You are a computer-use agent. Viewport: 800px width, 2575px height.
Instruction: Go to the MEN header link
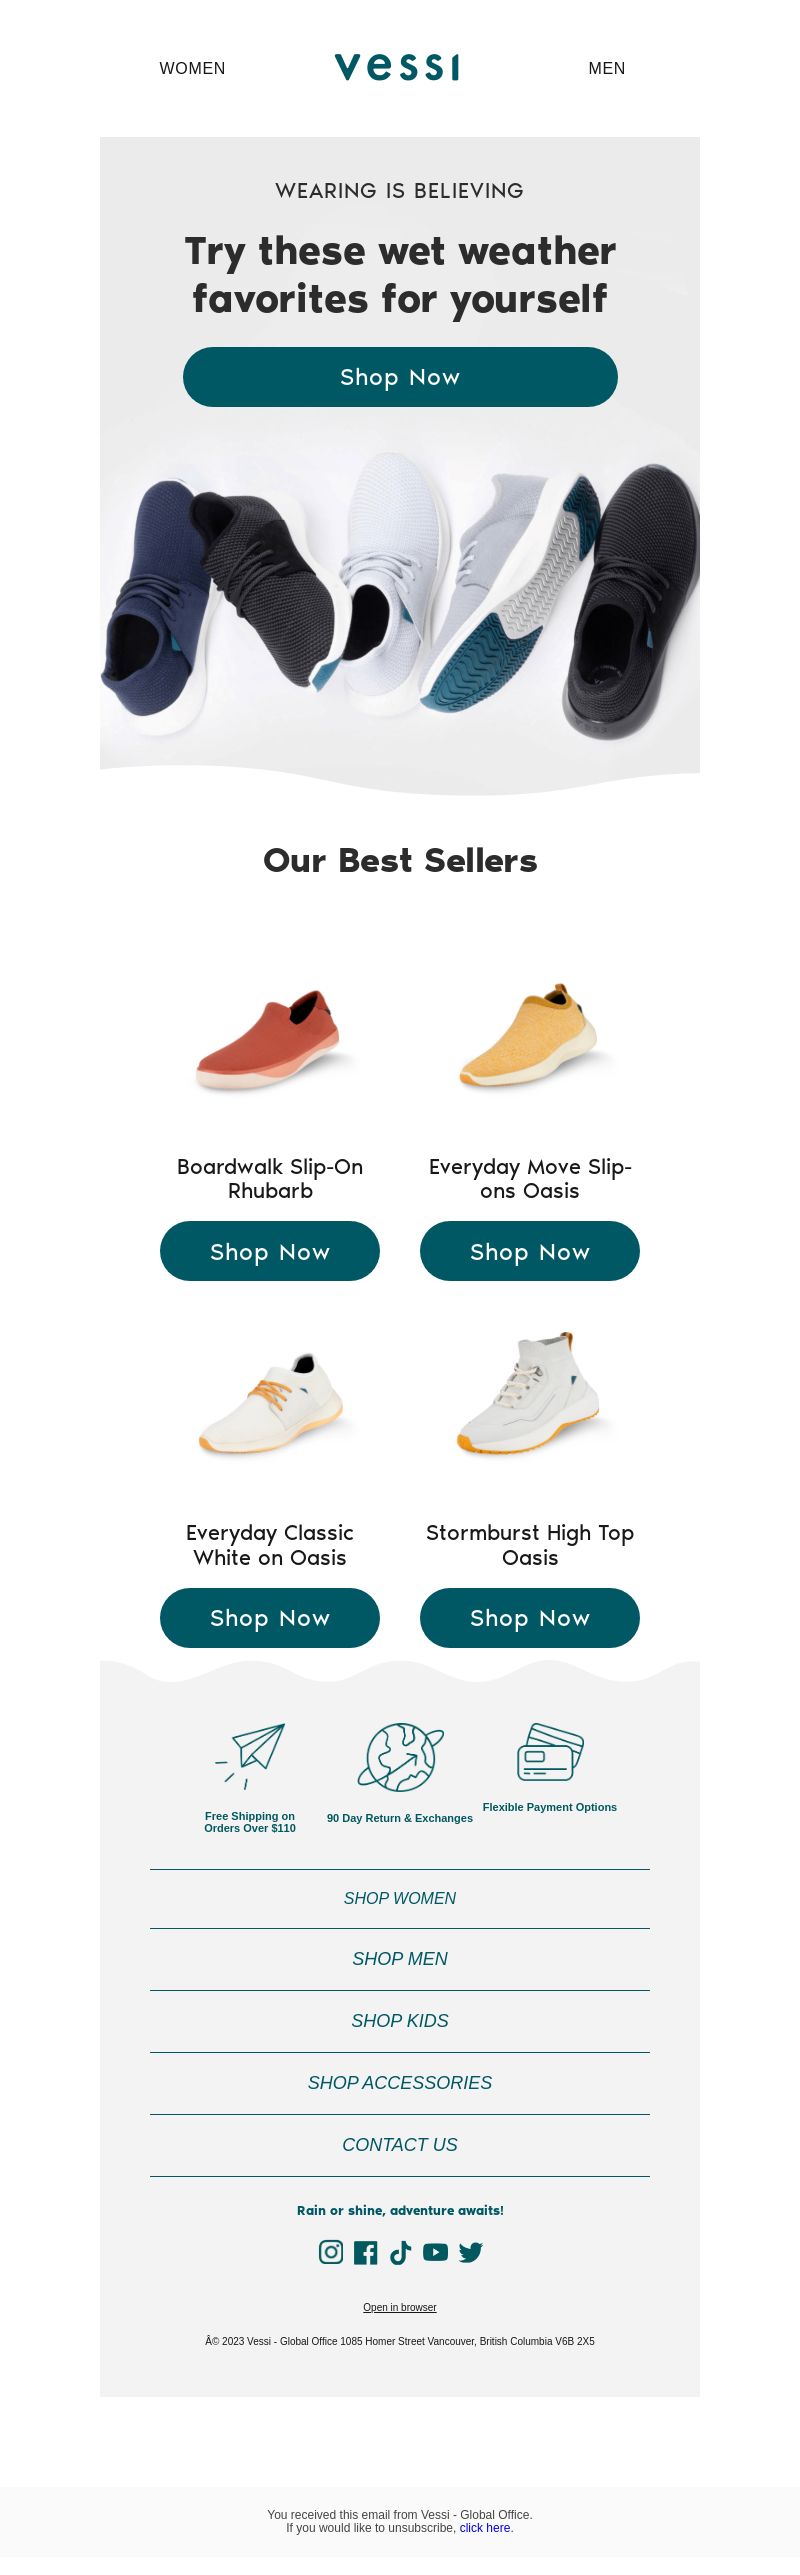click(607, 68)
